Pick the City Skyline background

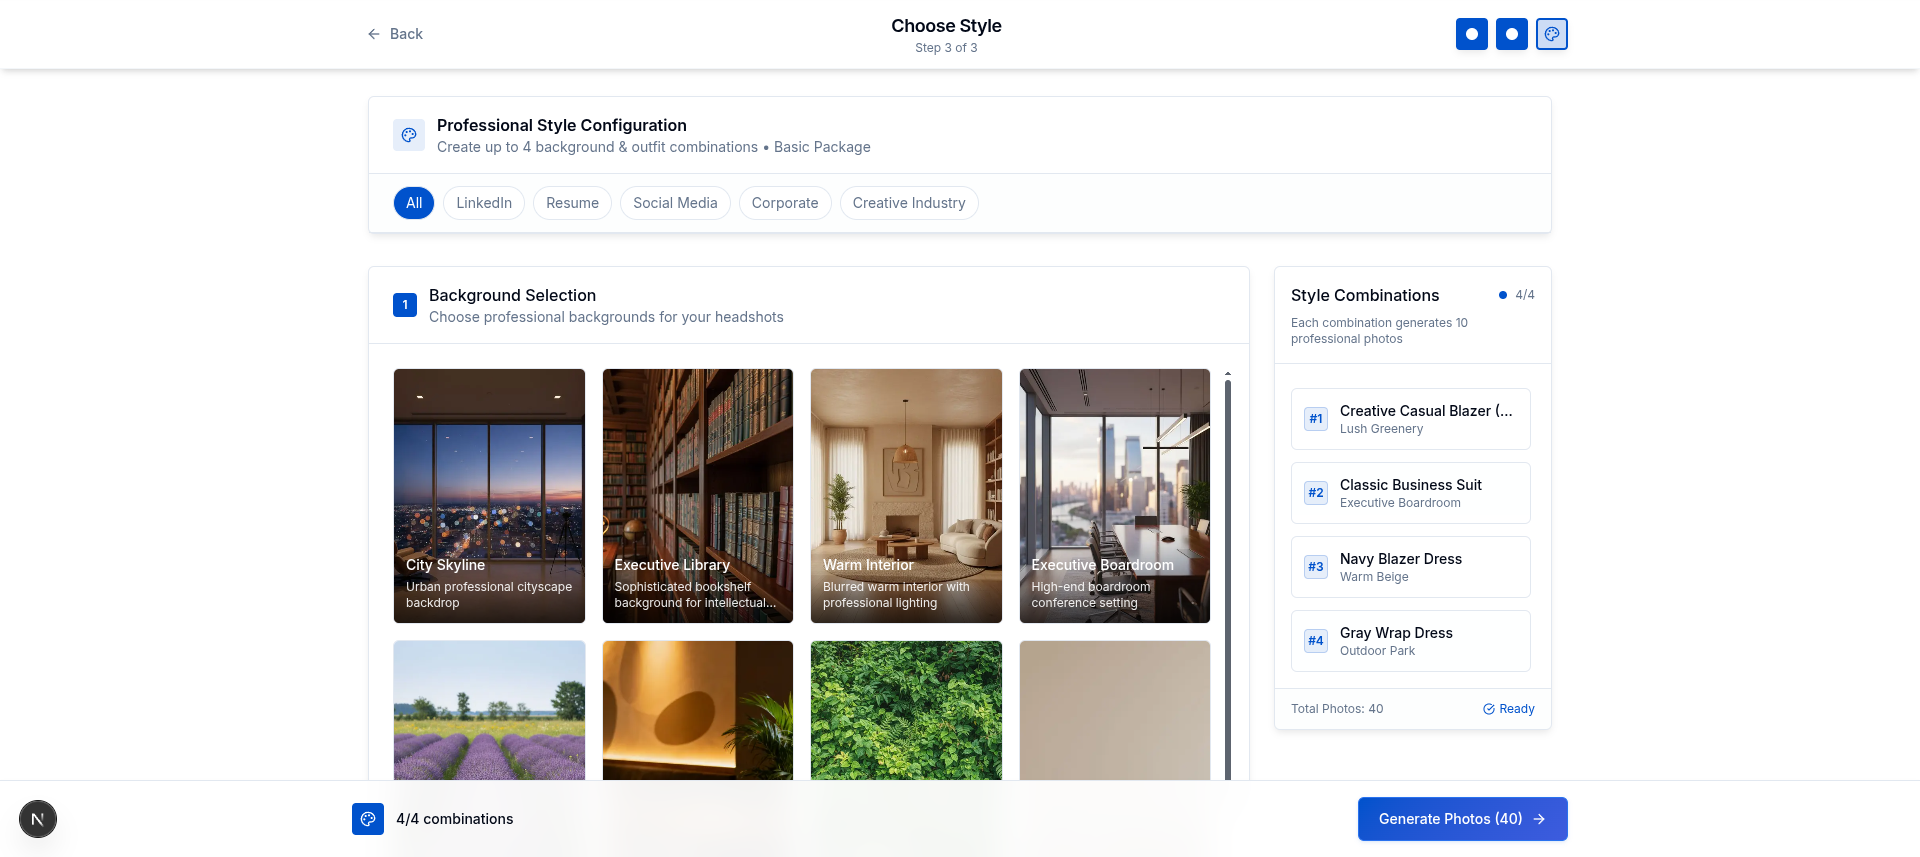[x=489, y=495]
